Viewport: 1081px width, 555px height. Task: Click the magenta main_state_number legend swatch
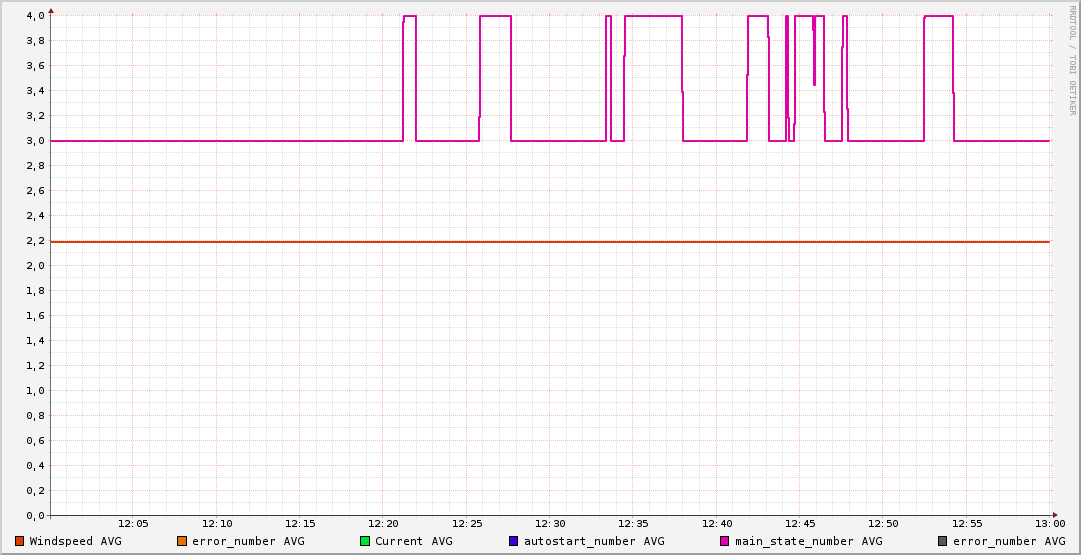pos(725,541)
